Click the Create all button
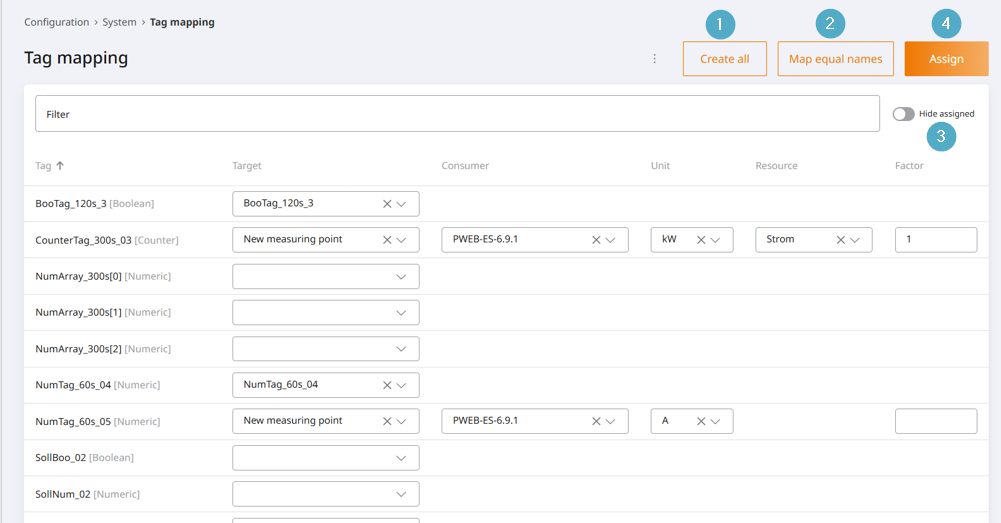Image resolution: width=1001 pixels, height=523 pixels. click(724, 59)
